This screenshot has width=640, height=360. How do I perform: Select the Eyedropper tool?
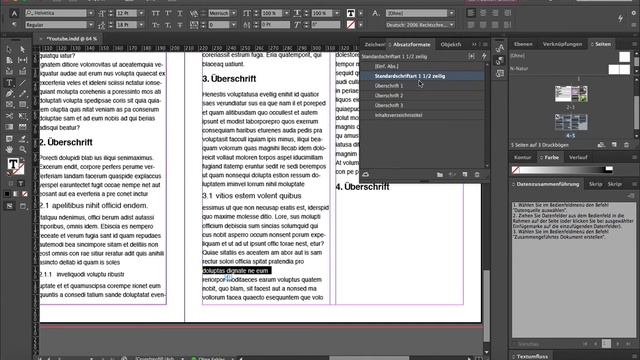tap(22, 139)
